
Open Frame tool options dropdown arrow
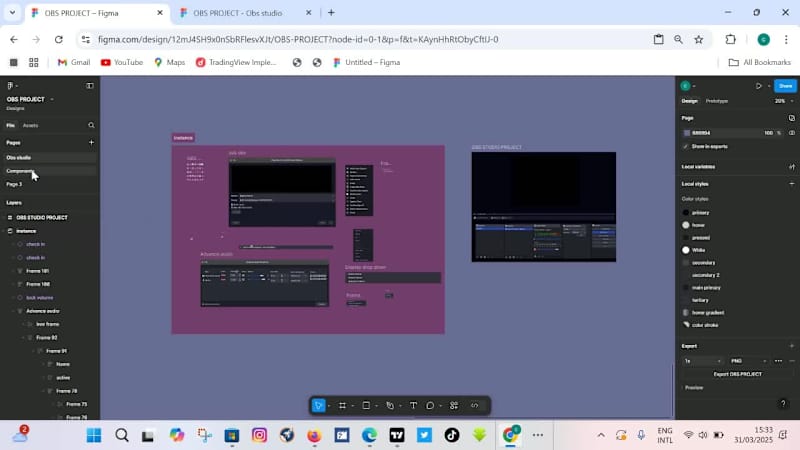pos(353,406)
